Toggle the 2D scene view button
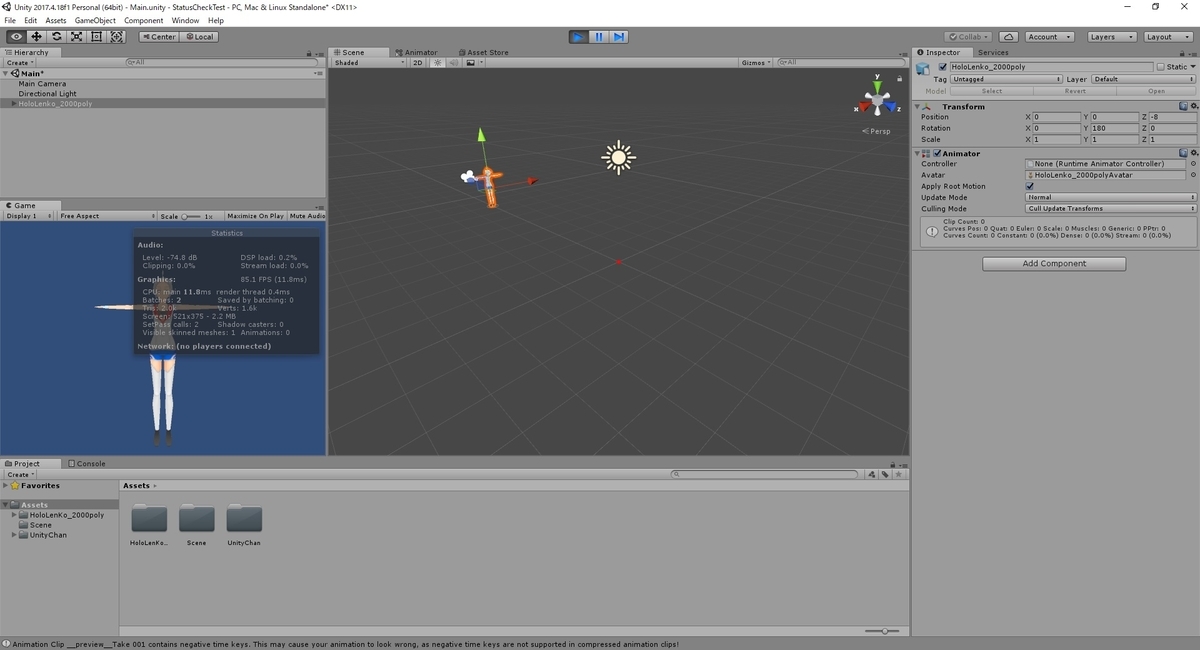 coord(418,62)
